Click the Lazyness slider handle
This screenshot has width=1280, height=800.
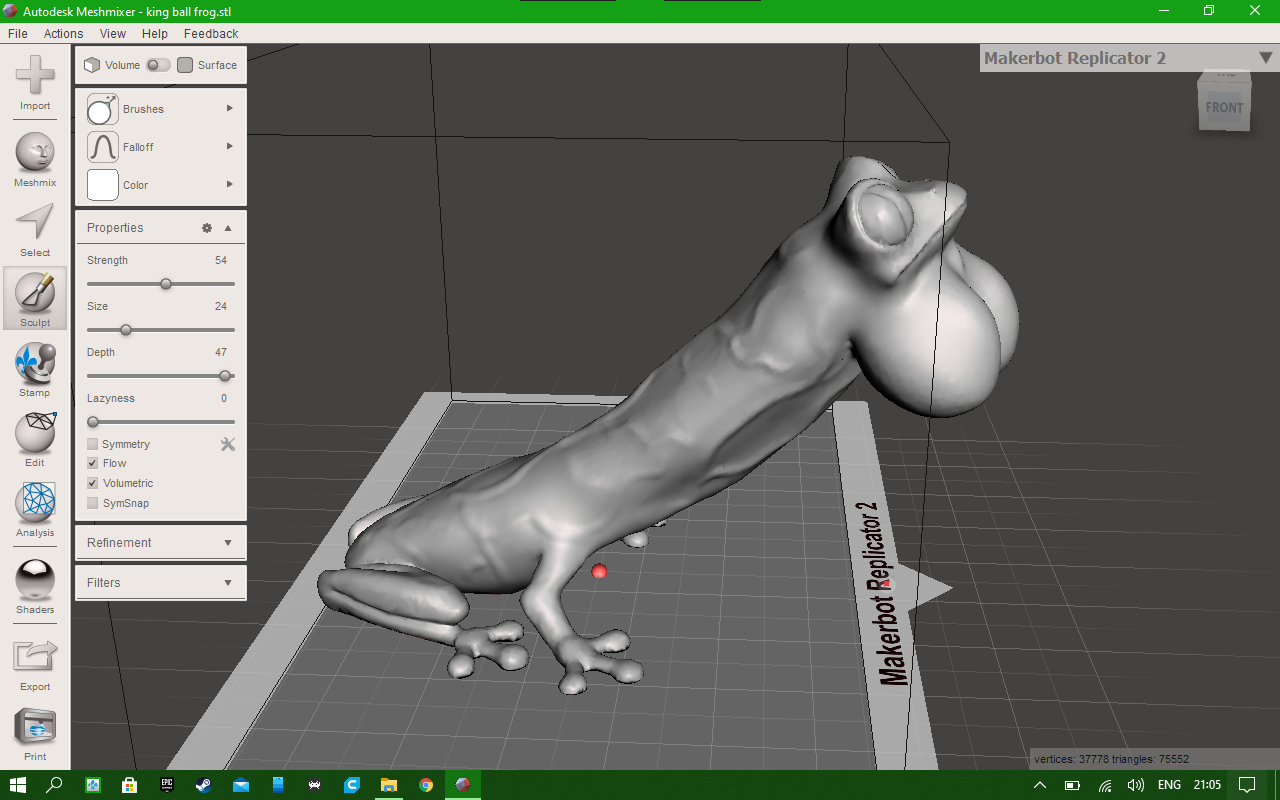click(93, 422)
